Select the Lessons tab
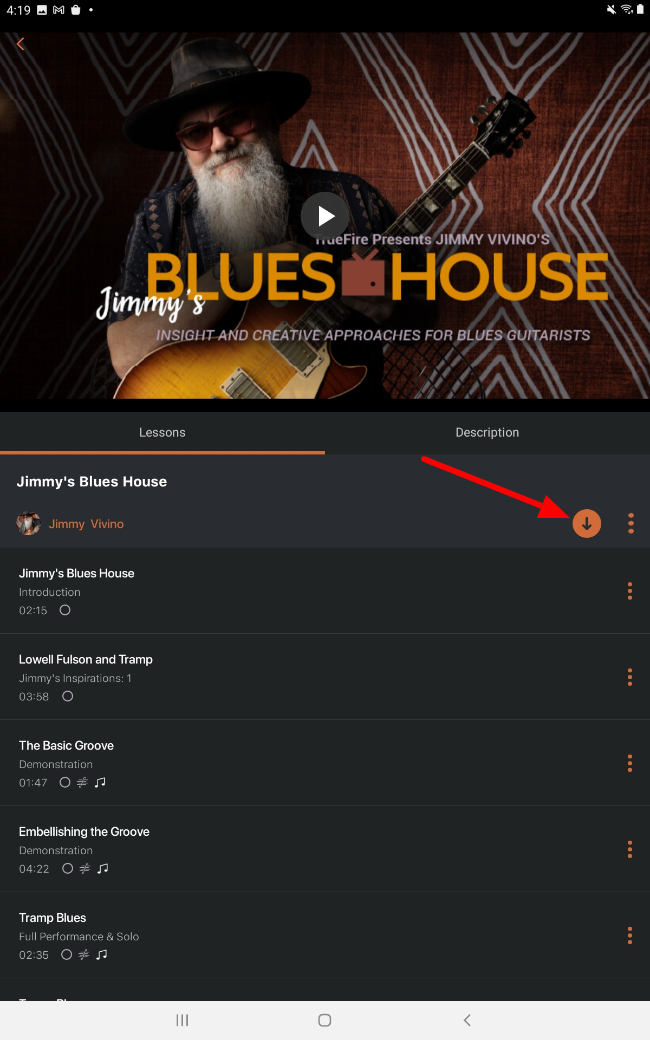Viewport: 650px width, 1040px height. 162,432
